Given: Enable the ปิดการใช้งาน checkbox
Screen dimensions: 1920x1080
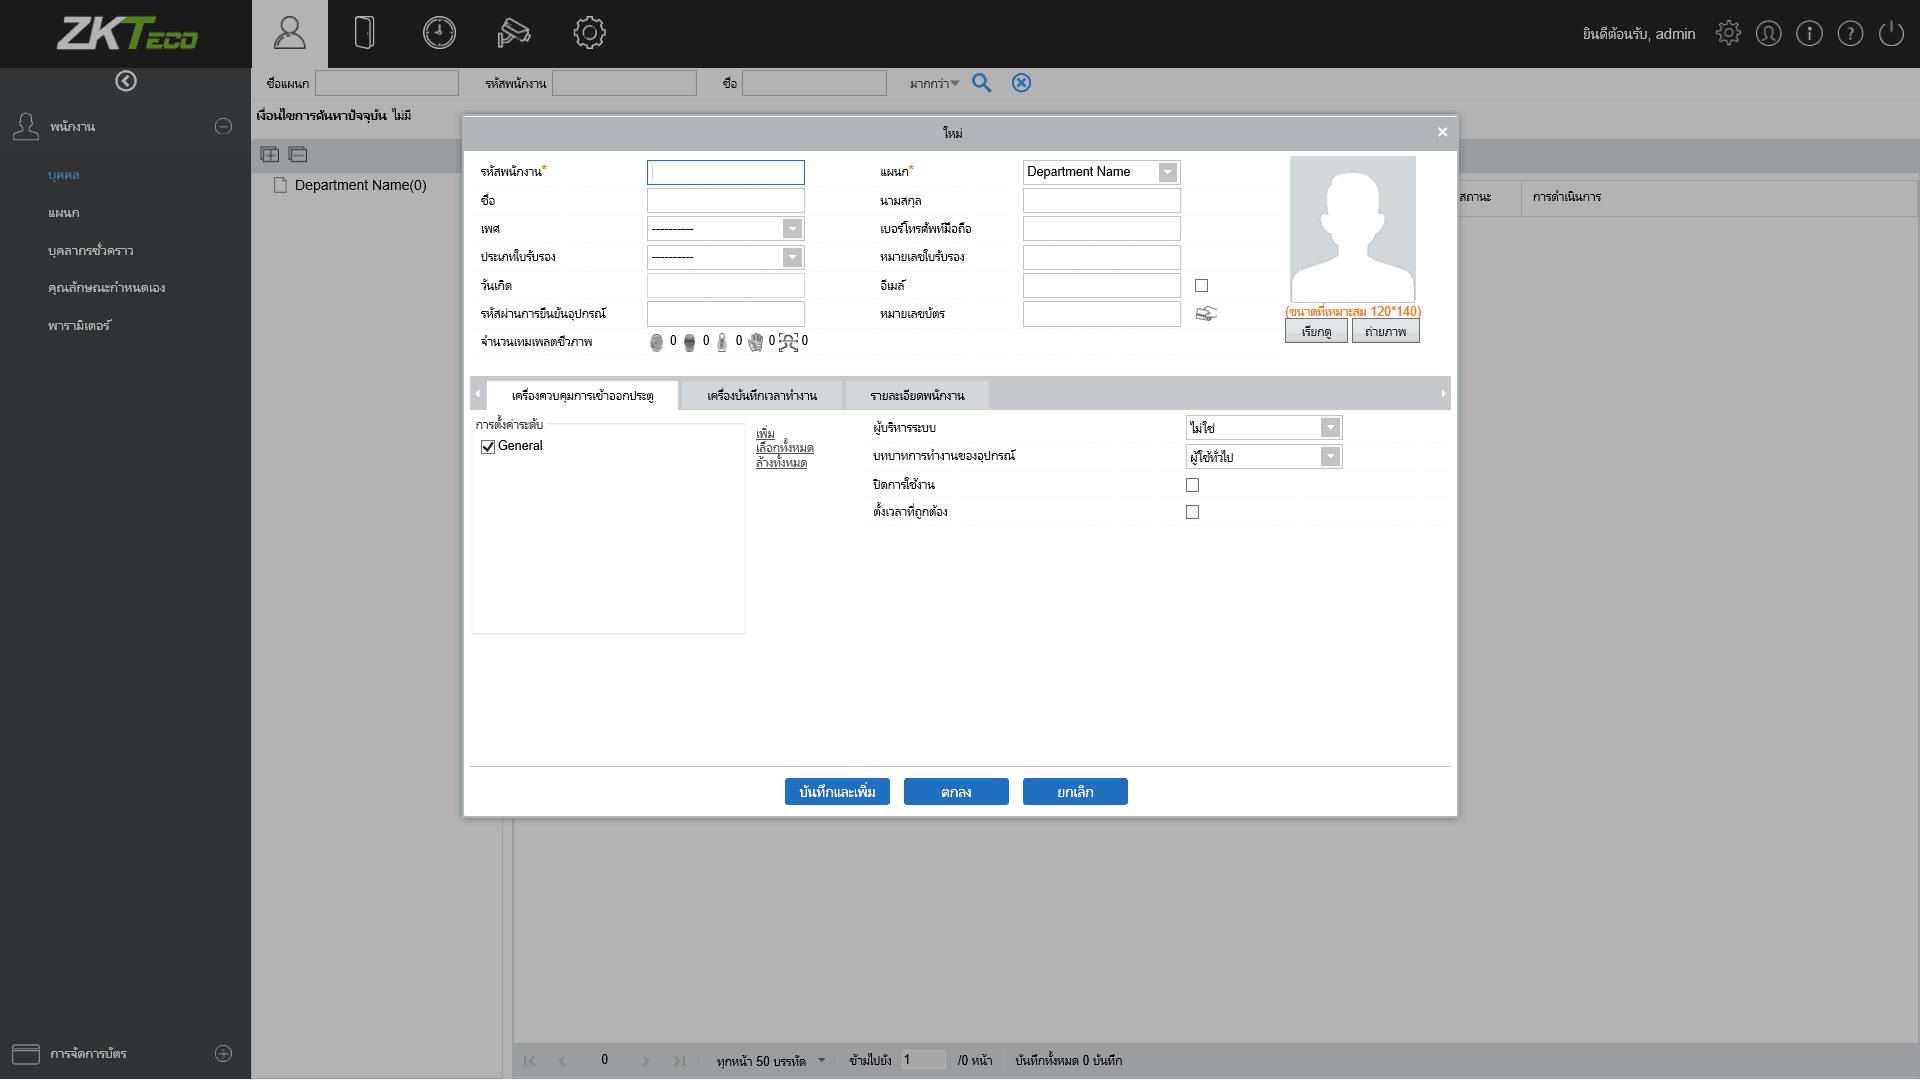Looking at the screenshot, I should [1192, 485].
